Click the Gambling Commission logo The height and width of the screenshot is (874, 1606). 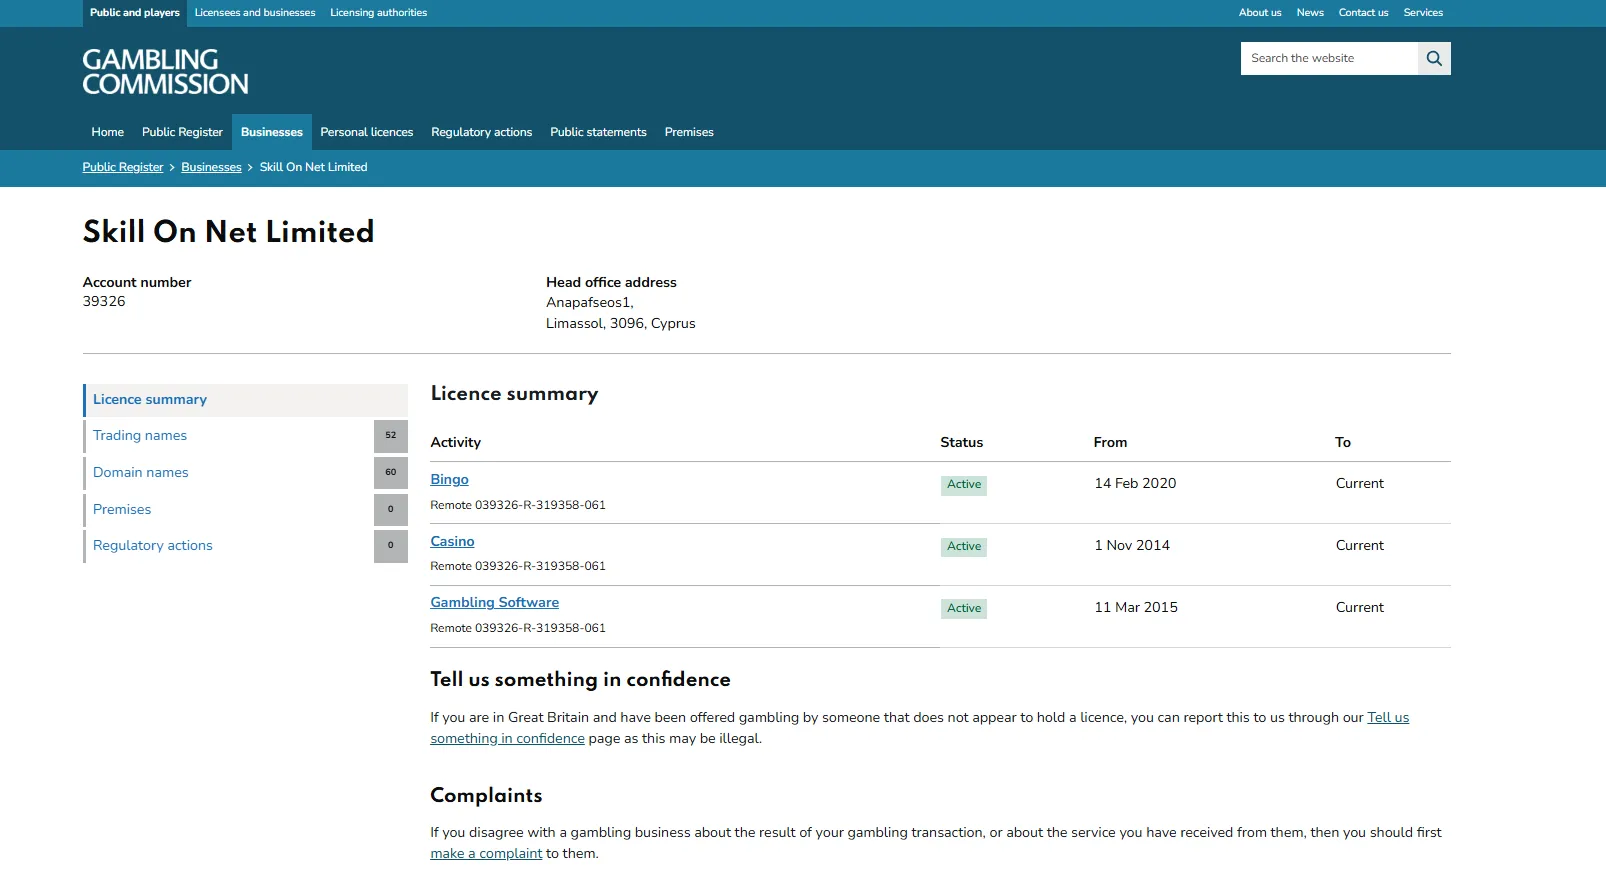click(x=165, y=72)
